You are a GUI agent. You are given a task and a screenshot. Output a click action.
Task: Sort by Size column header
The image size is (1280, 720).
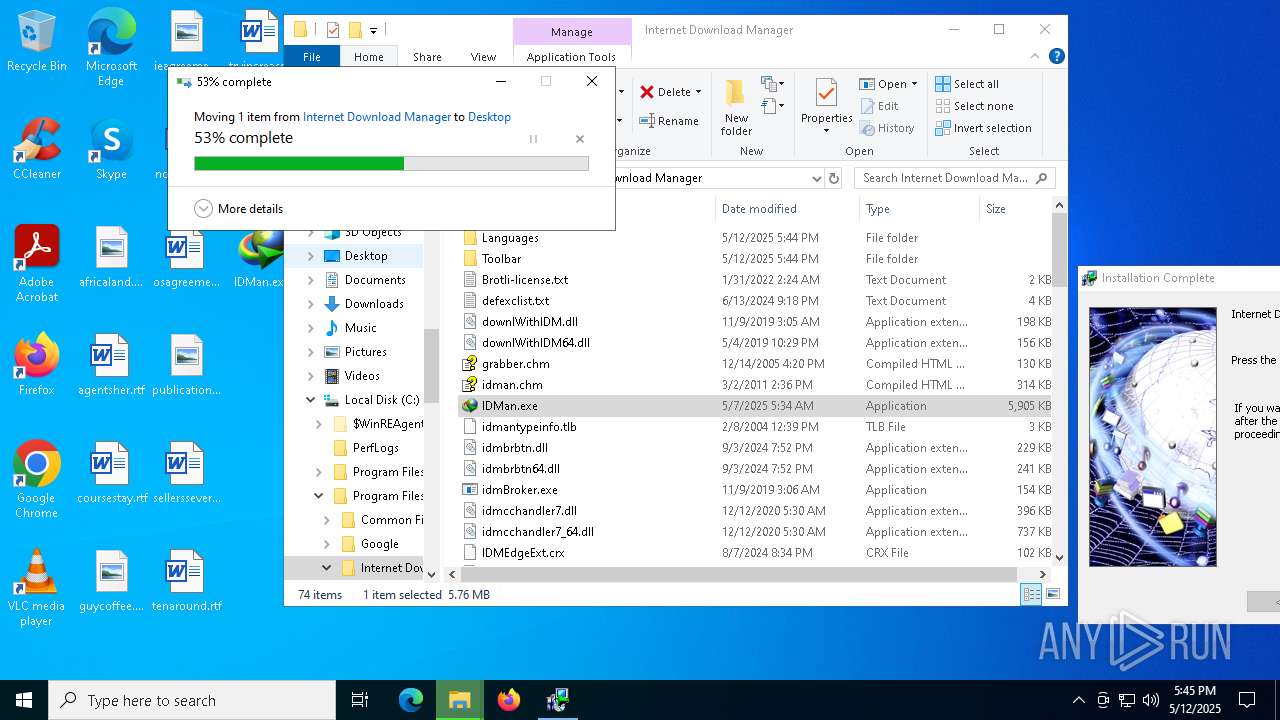click(x=1015, y=209)
